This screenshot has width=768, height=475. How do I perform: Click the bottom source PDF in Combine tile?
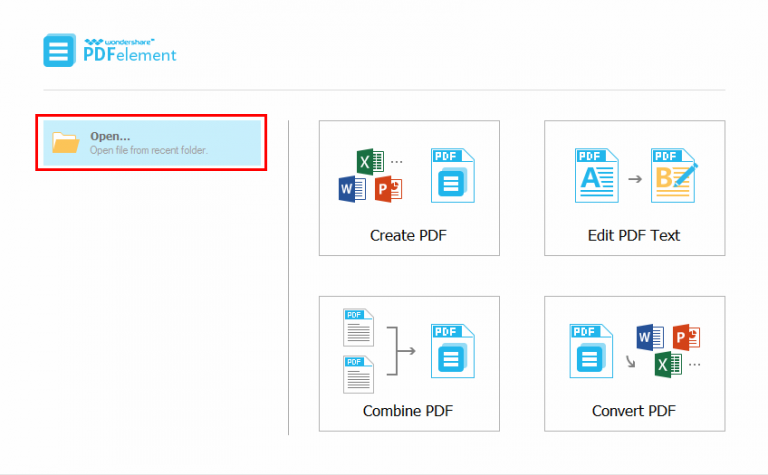358,373
